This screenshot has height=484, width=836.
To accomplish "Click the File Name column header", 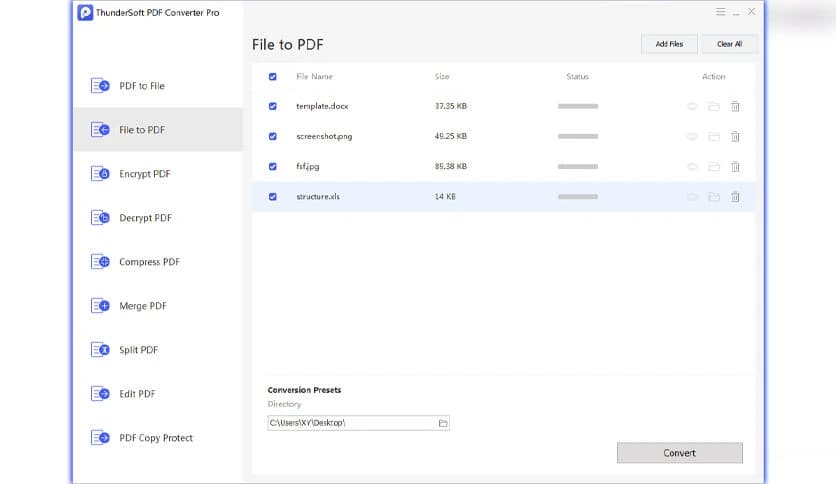I will click(x=314, y=76).
